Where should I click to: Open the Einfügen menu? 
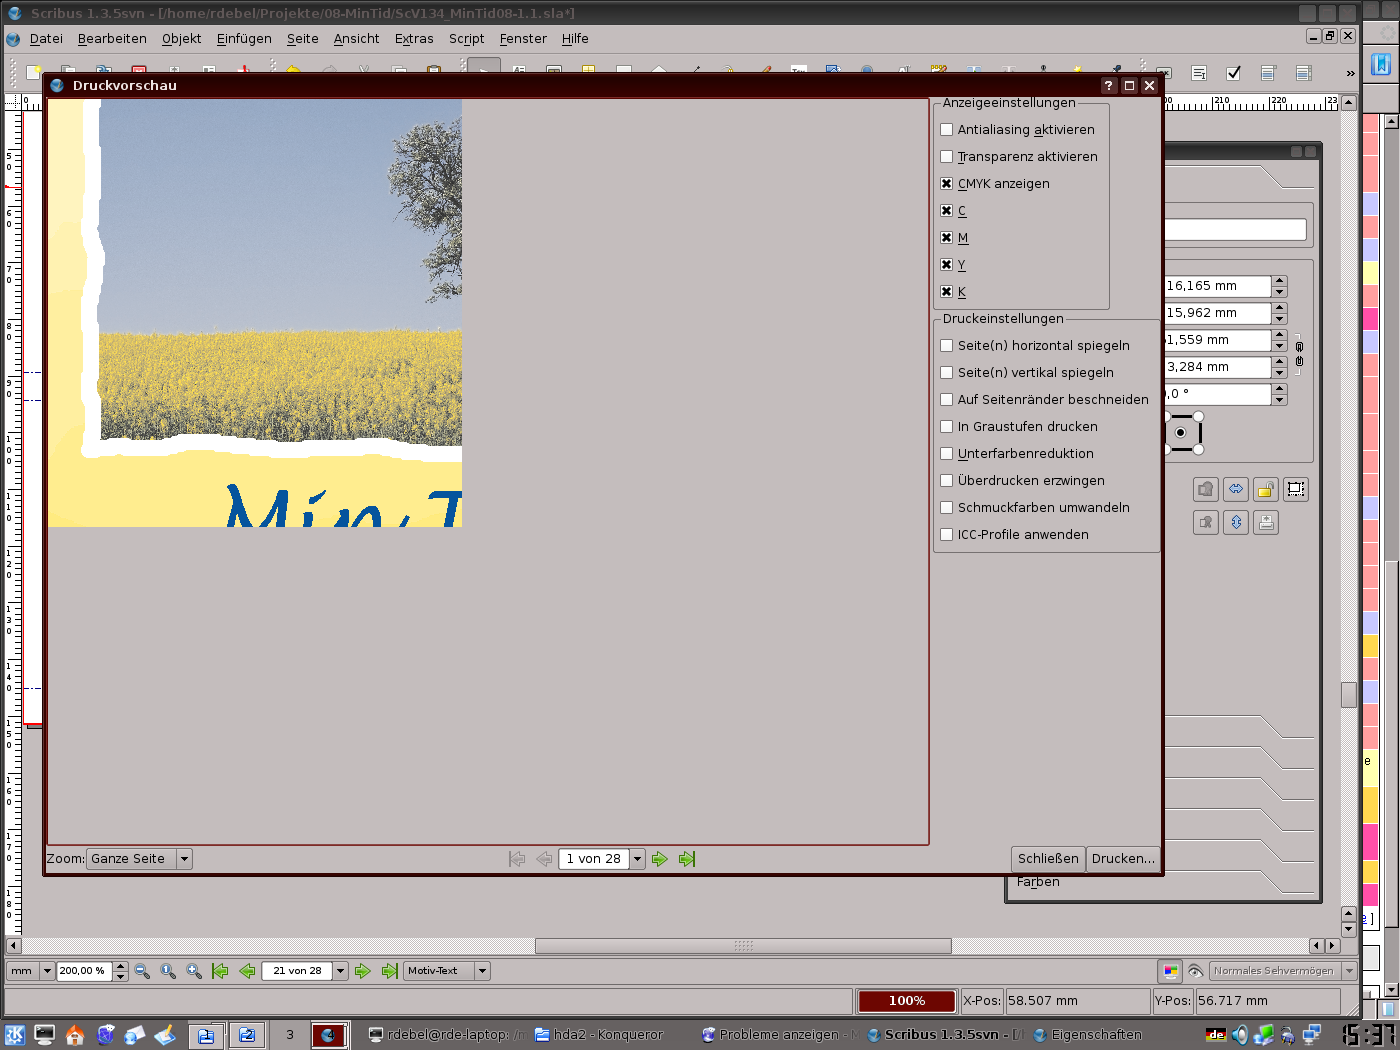coord(244,39)
